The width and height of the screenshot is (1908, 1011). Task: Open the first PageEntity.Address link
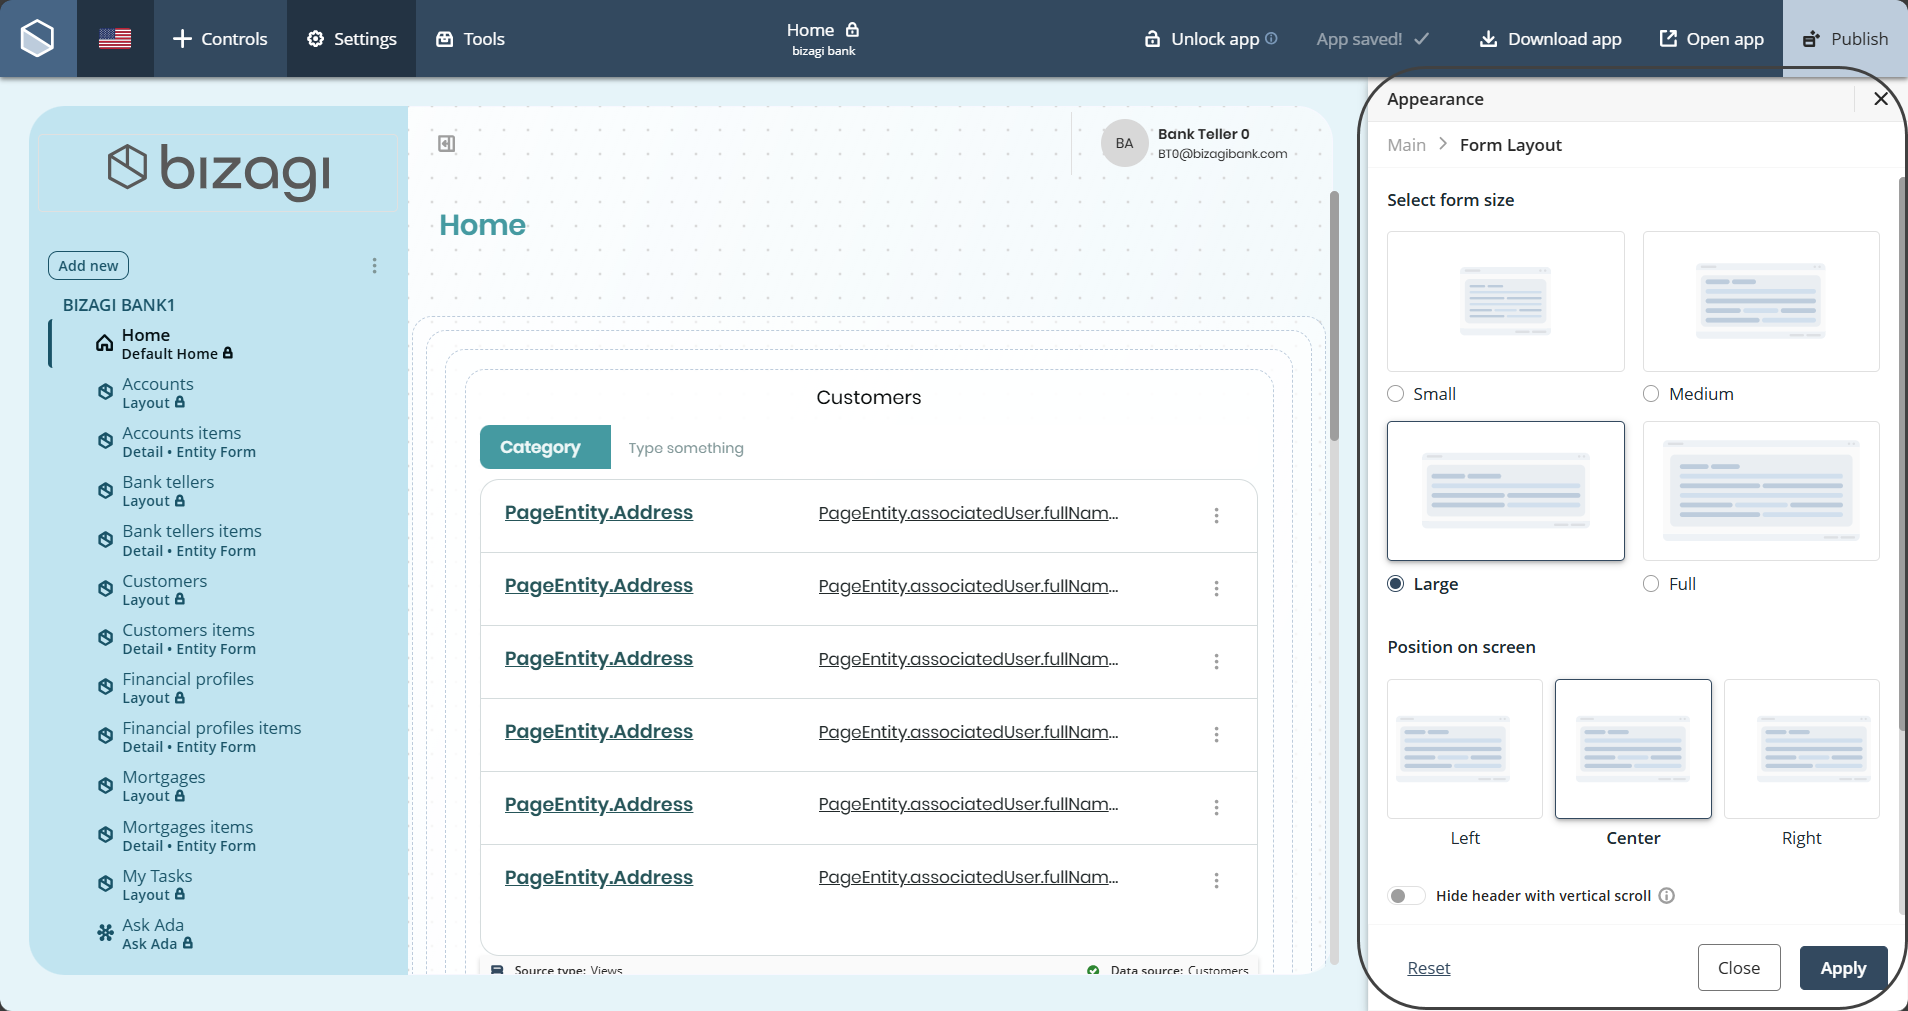tap(599, 513)
